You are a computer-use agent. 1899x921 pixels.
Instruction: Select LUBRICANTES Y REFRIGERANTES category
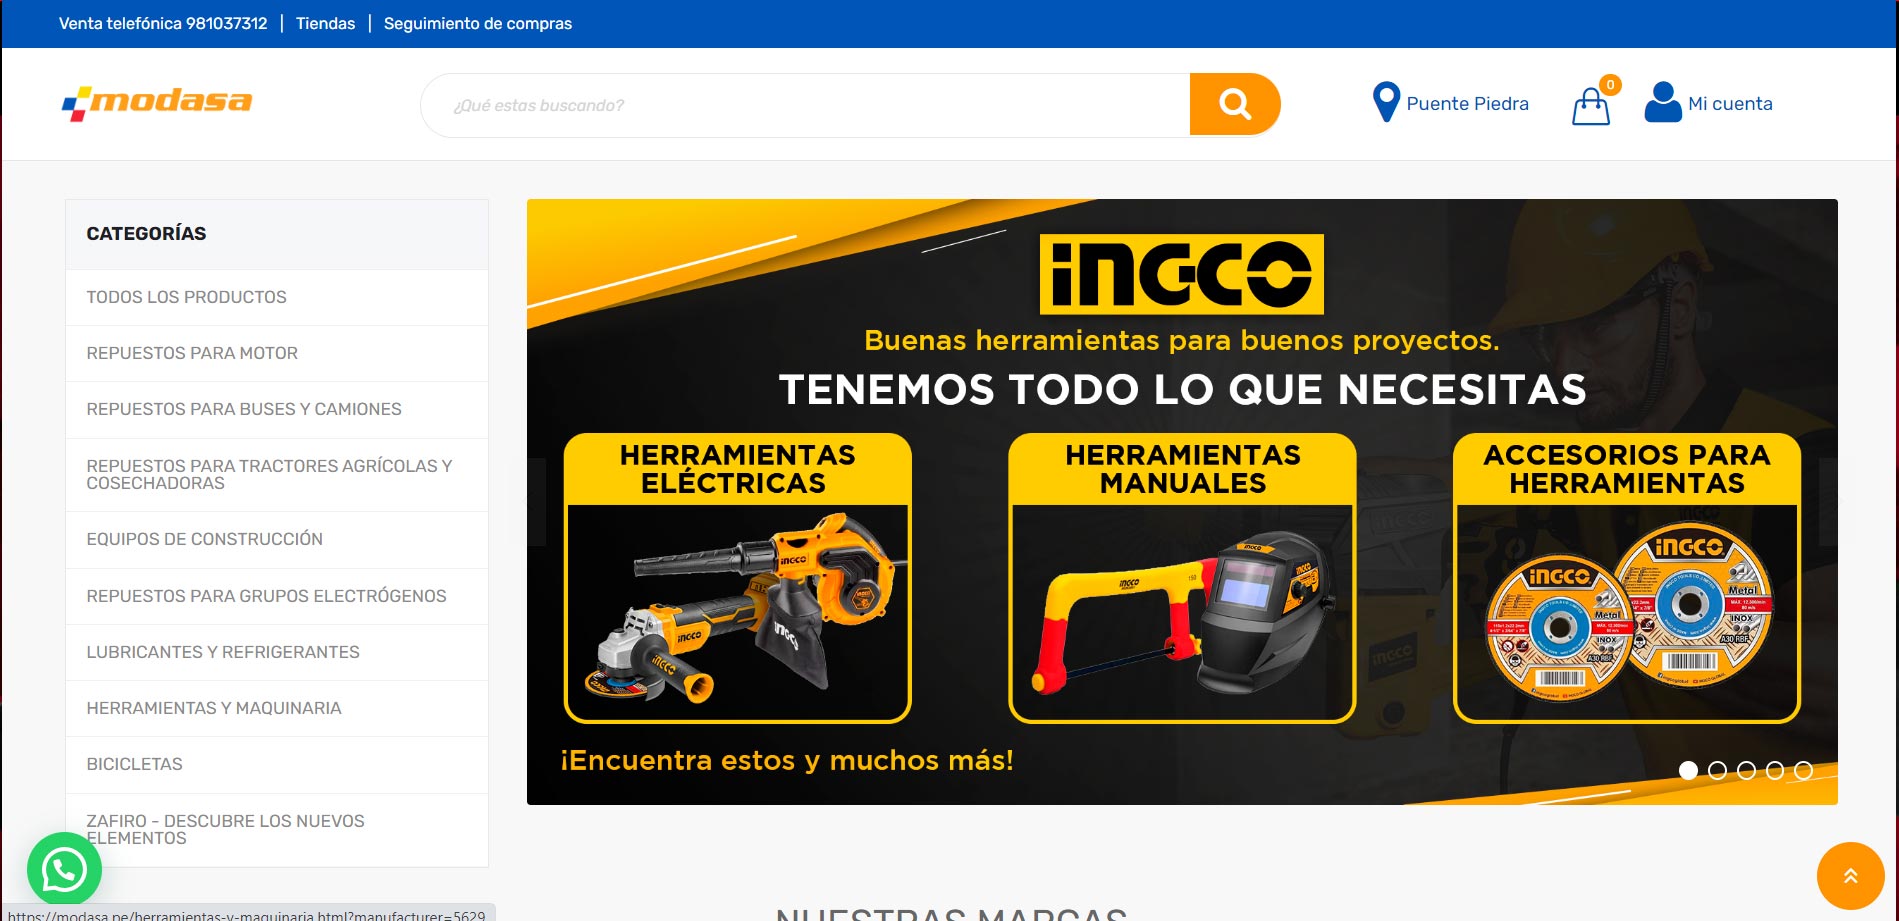(277, 652)
